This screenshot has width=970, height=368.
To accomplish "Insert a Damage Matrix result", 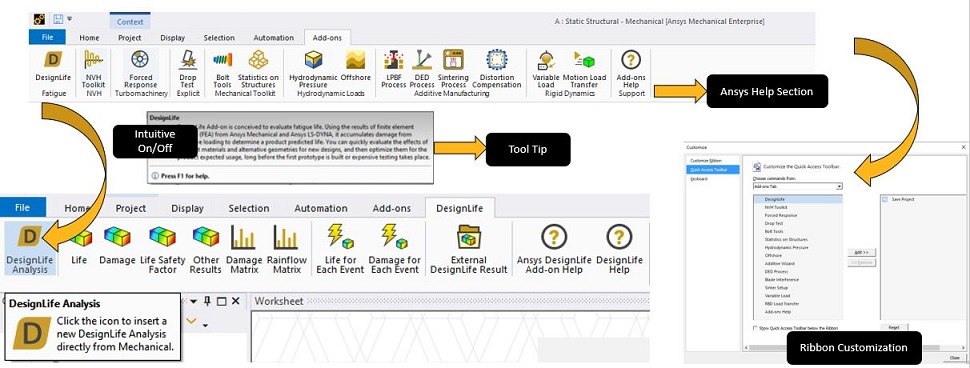I will point(244,249).
